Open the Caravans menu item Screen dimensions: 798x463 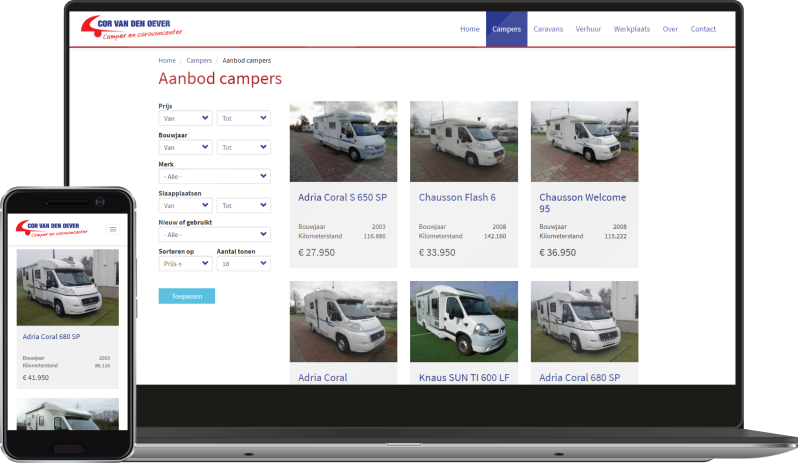[548, 29]
